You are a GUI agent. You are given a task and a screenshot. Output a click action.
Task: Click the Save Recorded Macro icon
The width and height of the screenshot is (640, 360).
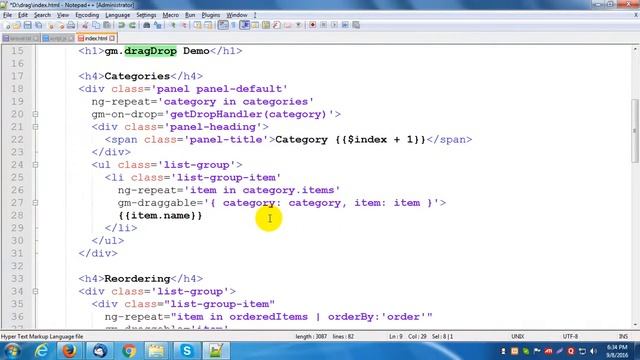pos(356,25)
